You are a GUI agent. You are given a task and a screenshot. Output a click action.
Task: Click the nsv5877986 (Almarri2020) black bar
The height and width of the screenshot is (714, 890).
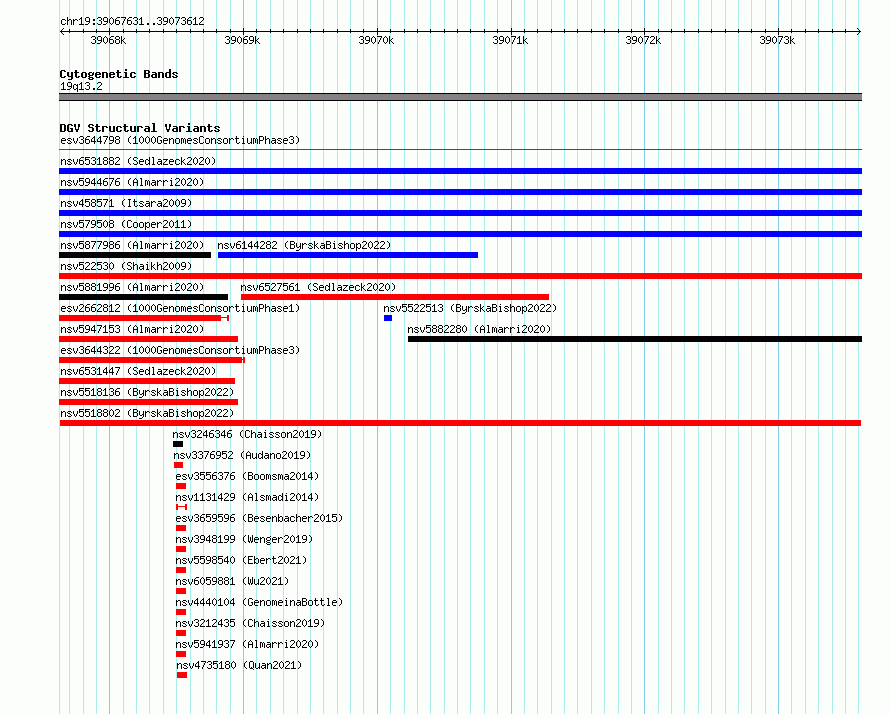(x=135, y=255)
